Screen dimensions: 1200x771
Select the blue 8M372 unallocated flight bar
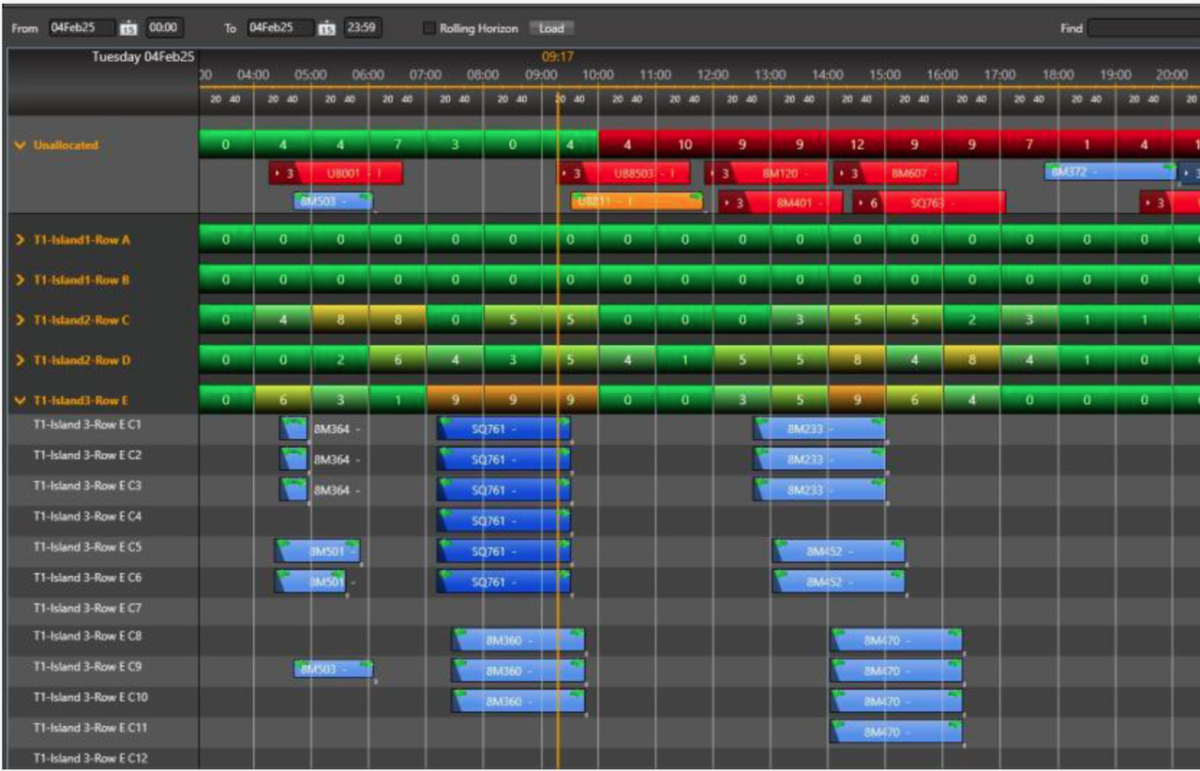point(1111,172)
